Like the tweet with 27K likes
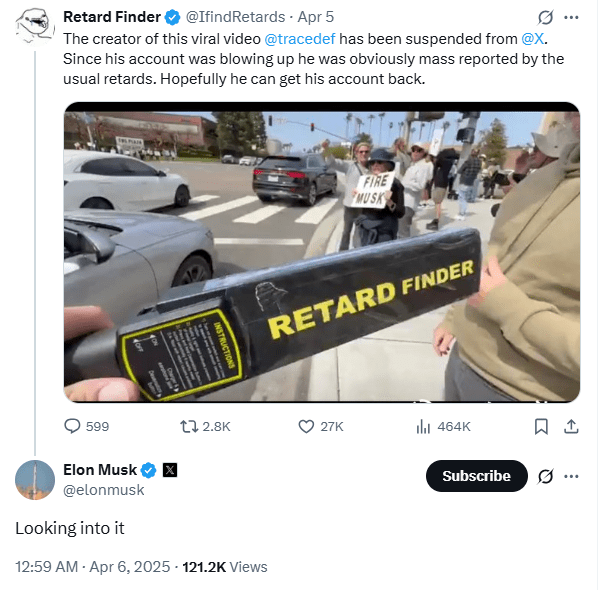604x590 pixels. 307,426
